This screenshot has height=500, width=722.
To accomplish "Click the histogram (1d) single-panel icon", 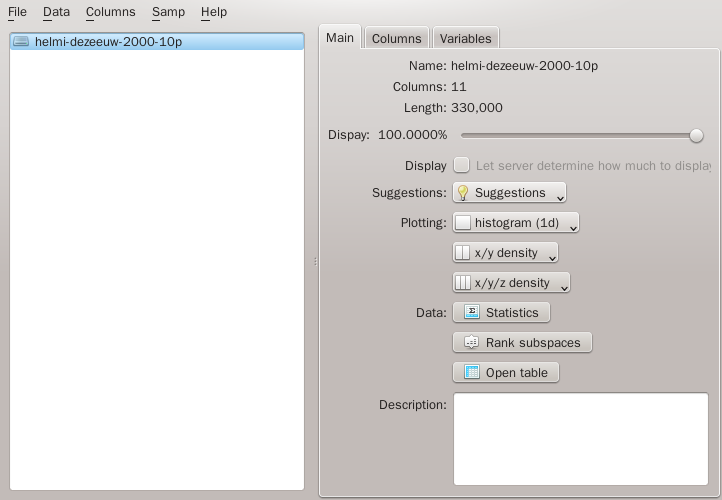I will (x=463, y=223).
